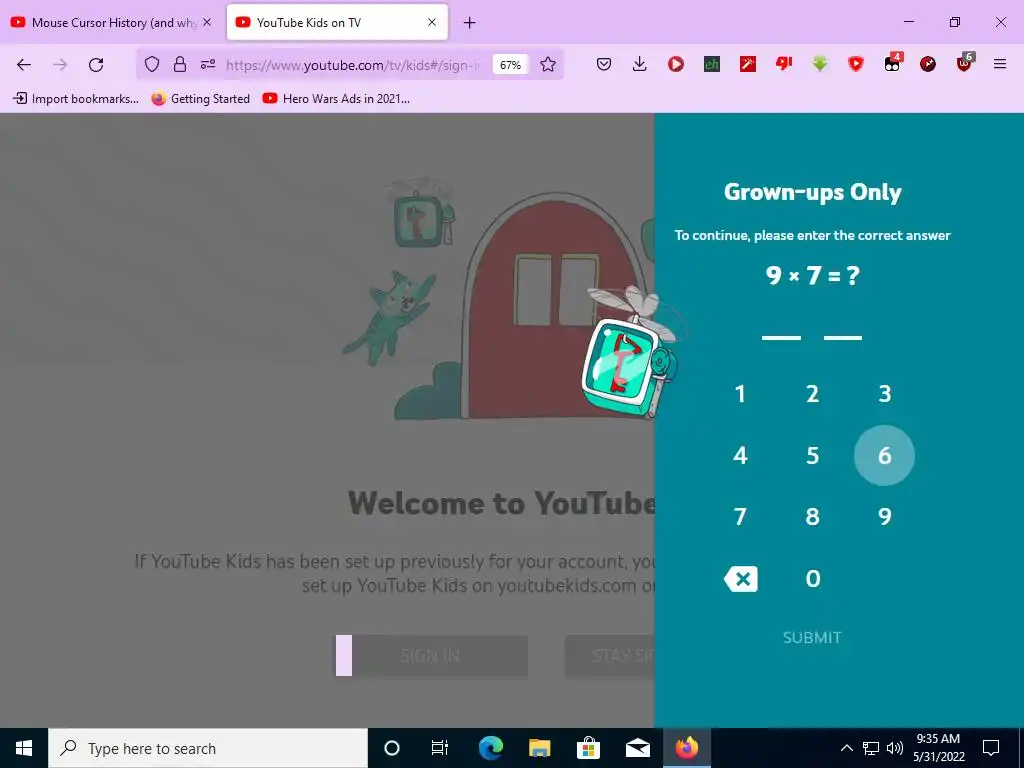Open the Windows Start menu
1024x768 pixels.
24,748
